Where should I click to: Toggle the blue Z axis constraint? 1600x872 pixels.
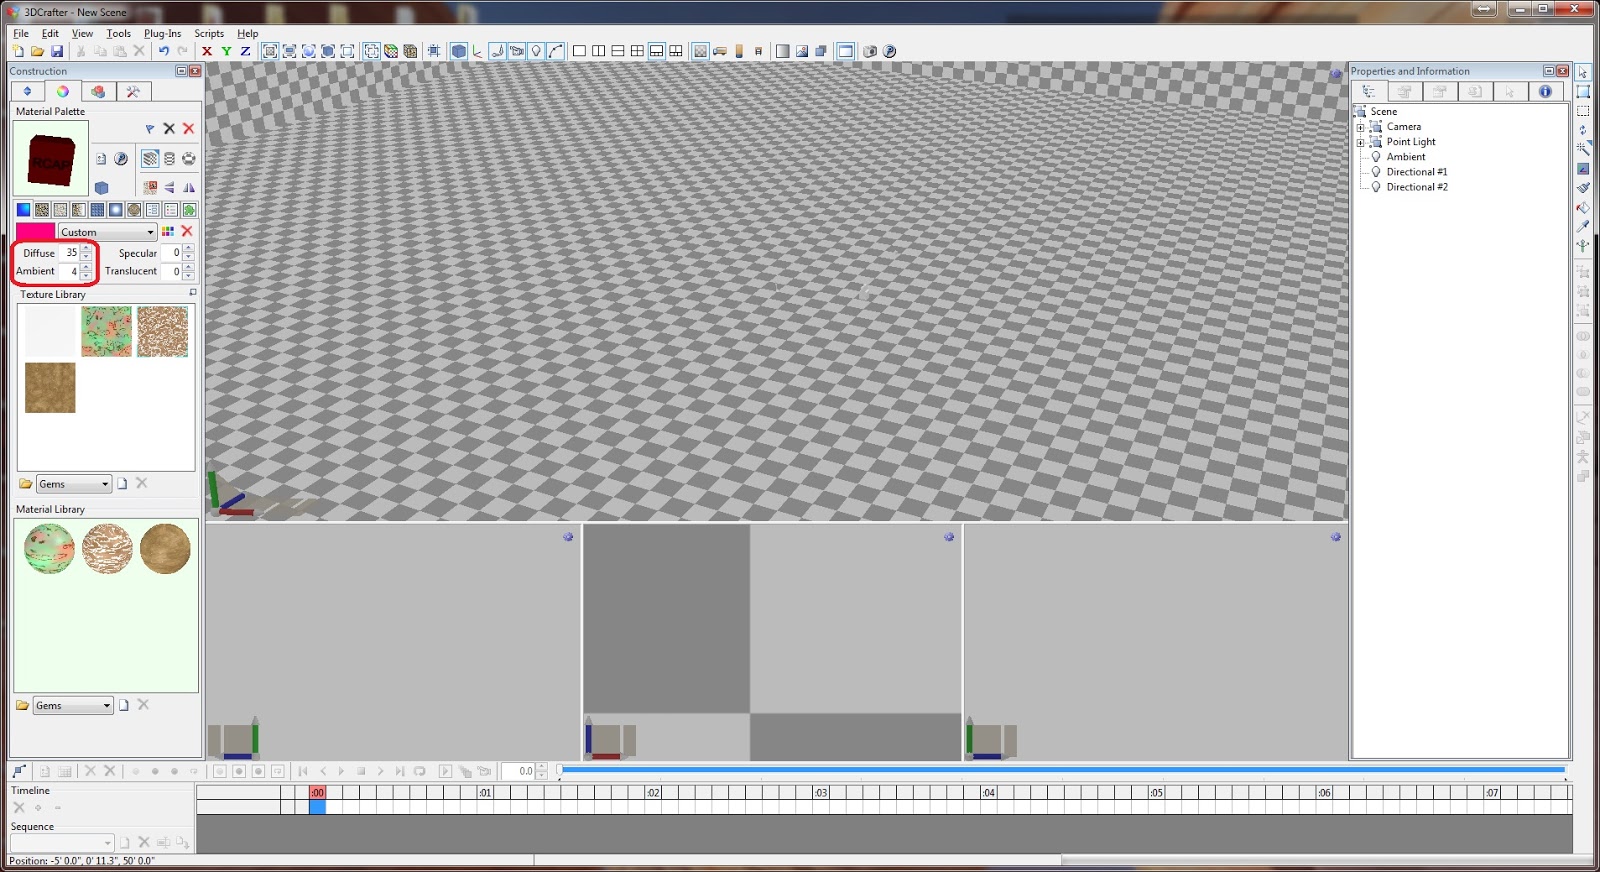click(245, 51)
